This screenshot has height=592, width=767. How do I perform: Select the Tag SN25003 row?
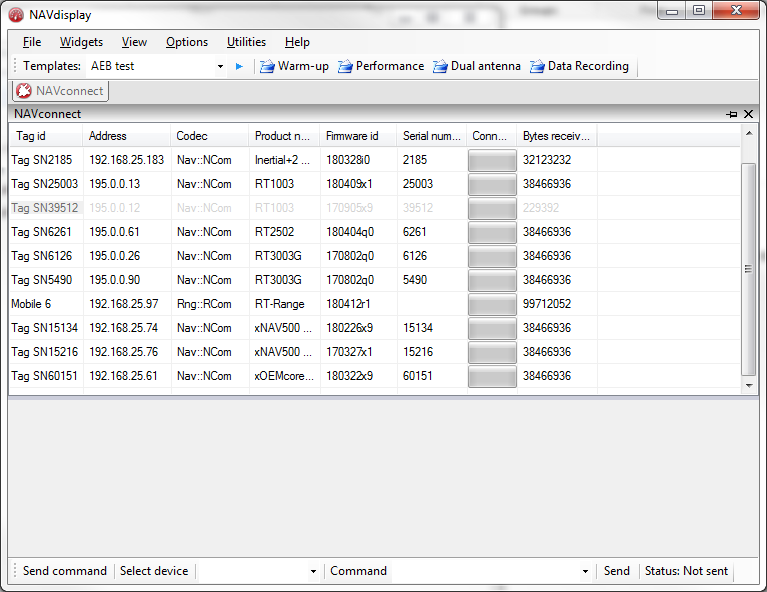point(375,184)
